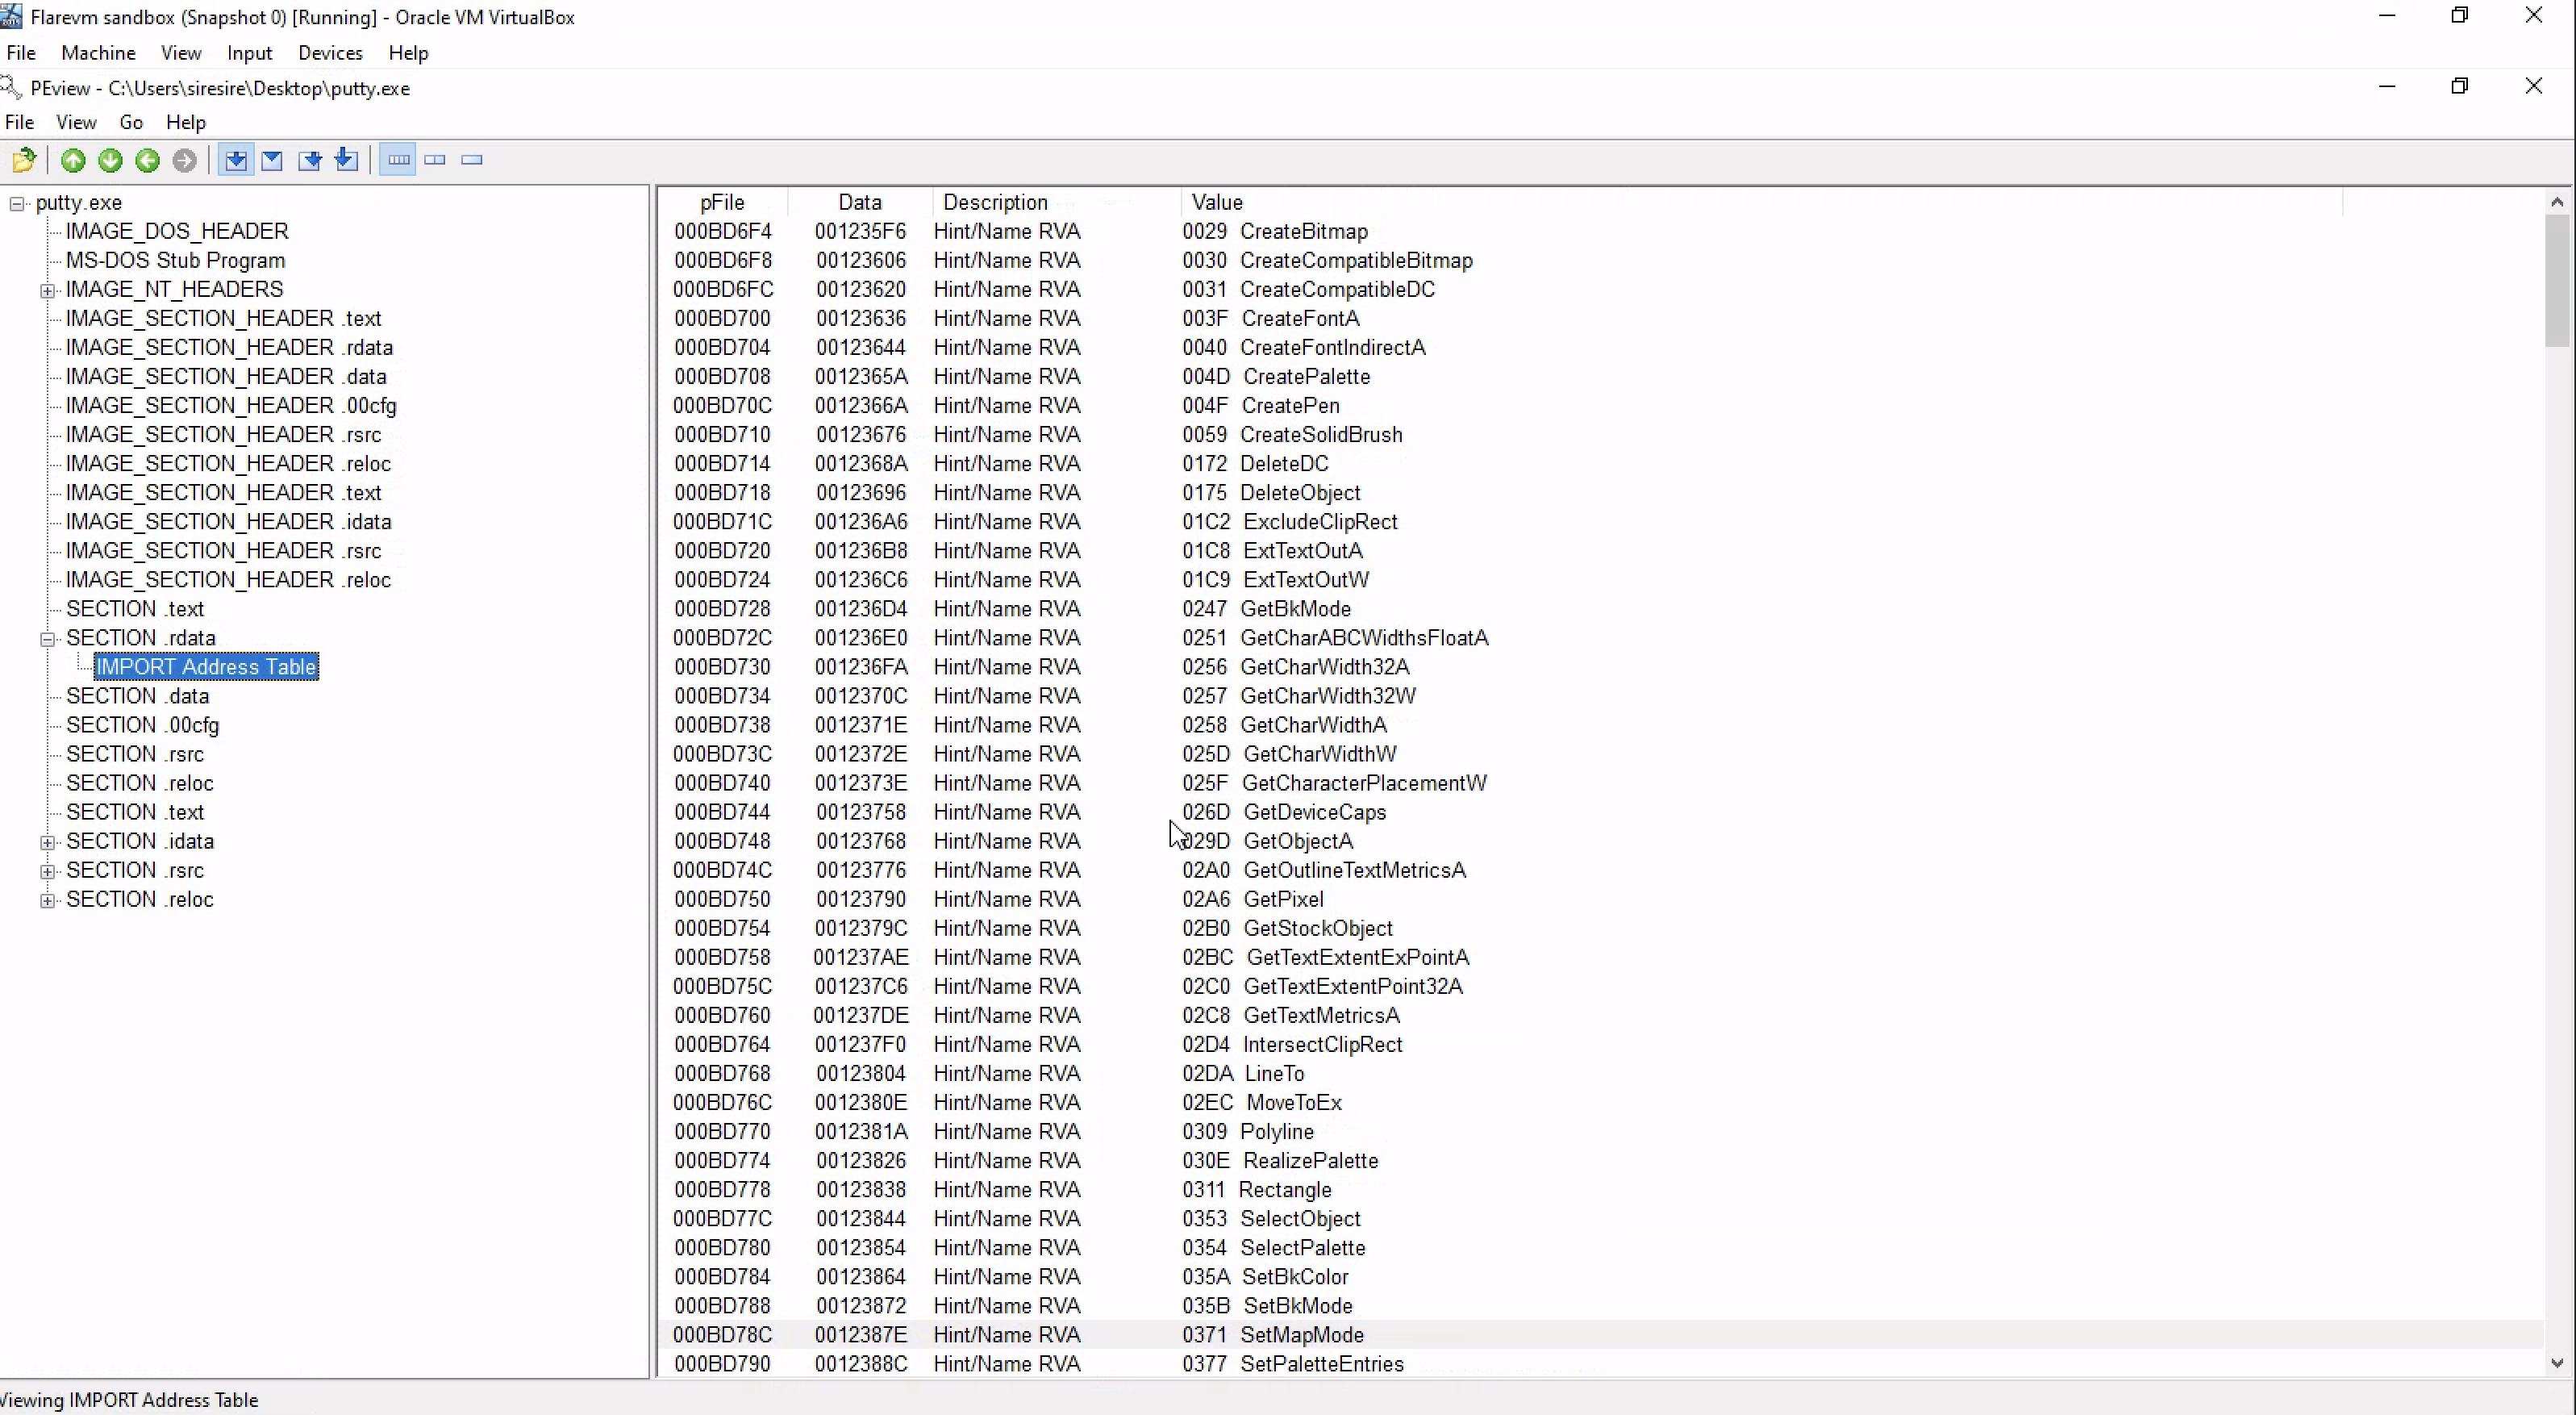Click the fourth blue arrow-into-box icon

tap(346, 160)
